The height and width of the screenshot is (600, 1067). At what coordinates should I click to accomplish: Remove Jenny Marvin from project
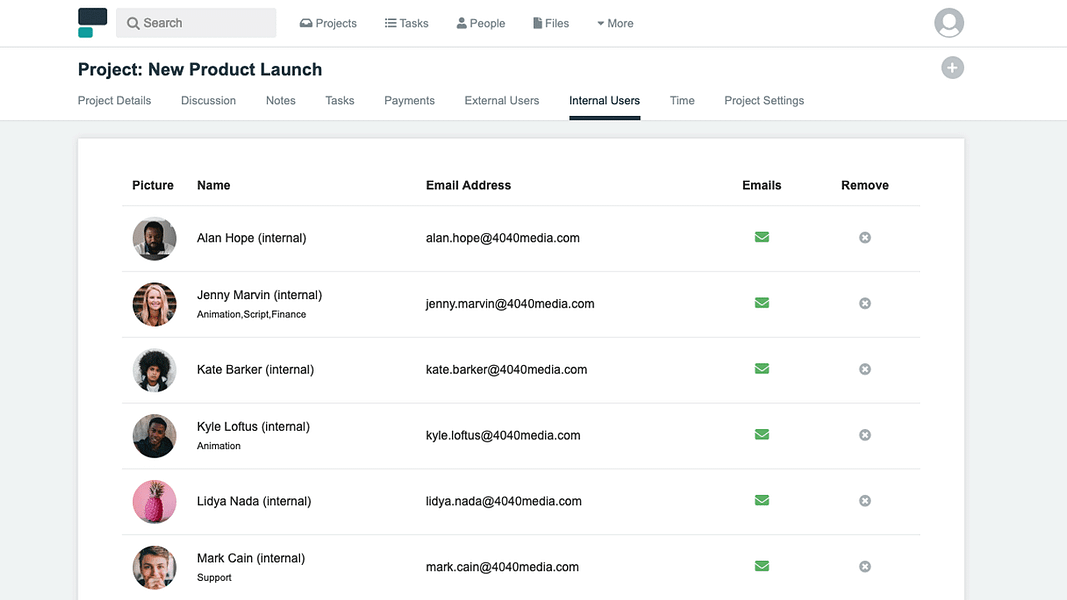pyautogui.click(x=864, y=303)
